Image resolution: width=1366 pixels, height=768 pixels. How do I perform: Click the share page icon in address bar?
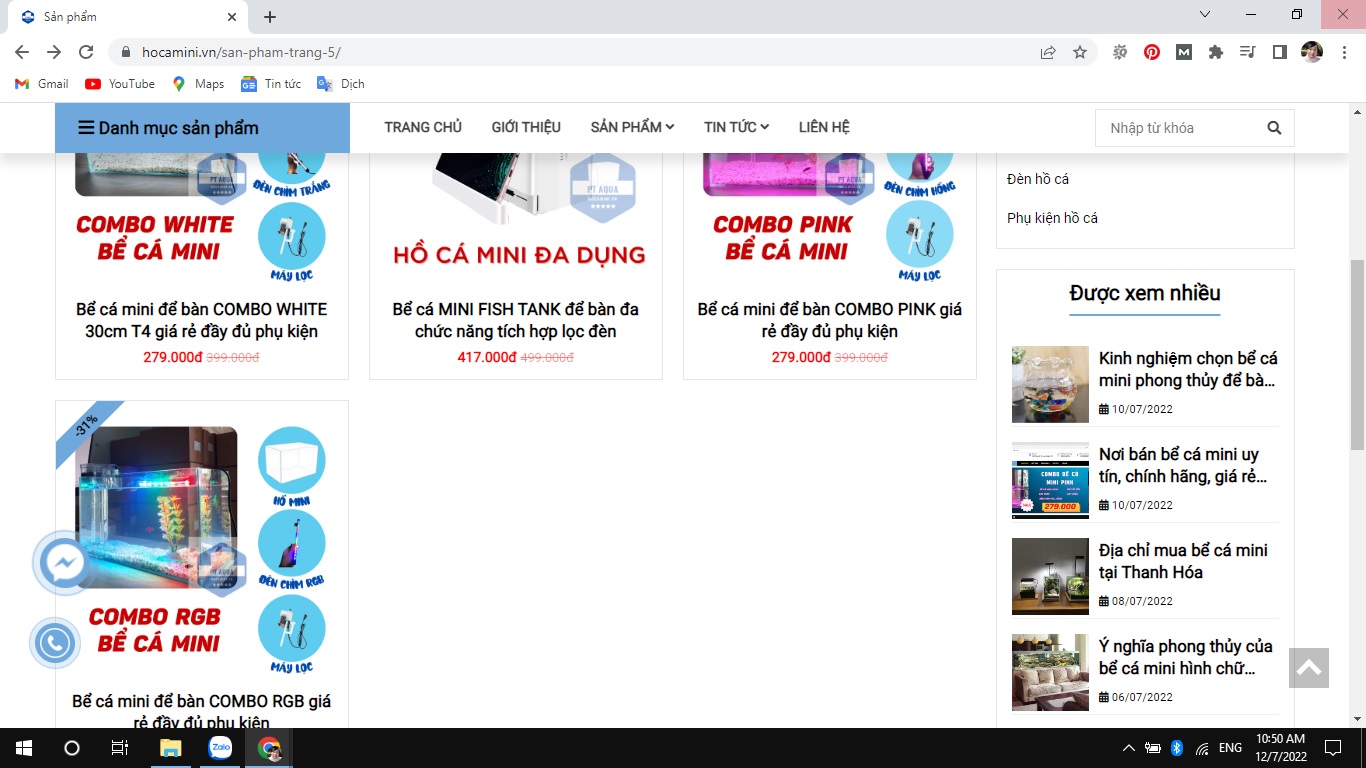tap(1048, 52)
